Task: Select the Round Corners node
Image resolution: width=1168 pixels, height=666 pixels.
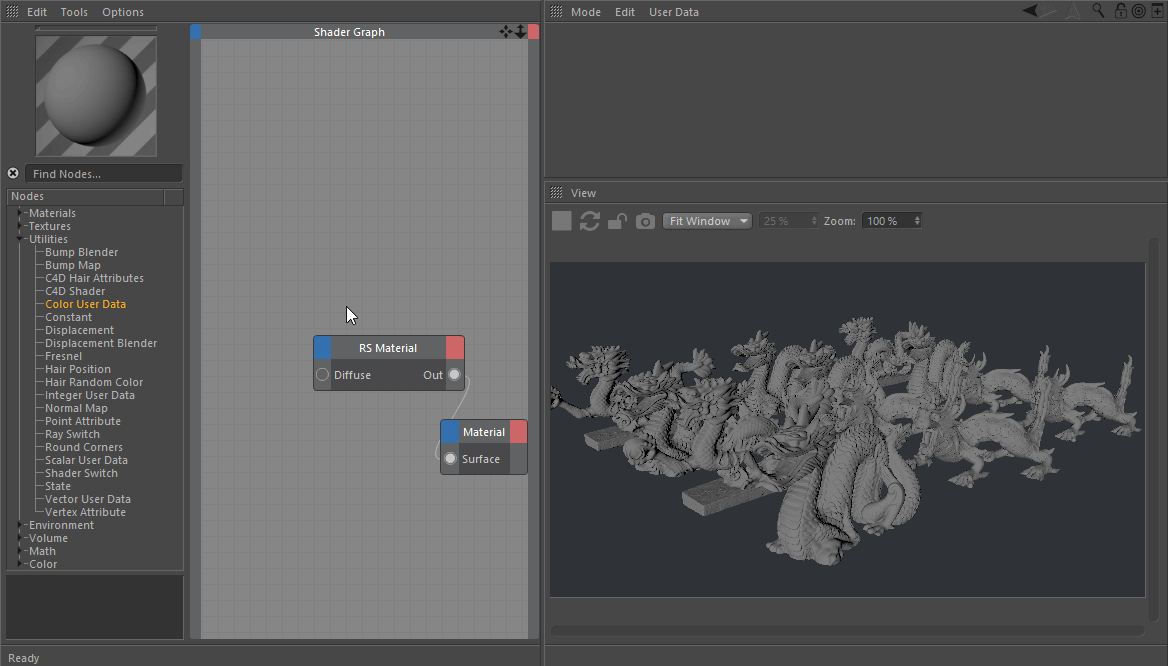Action: (x=83, y=447)
